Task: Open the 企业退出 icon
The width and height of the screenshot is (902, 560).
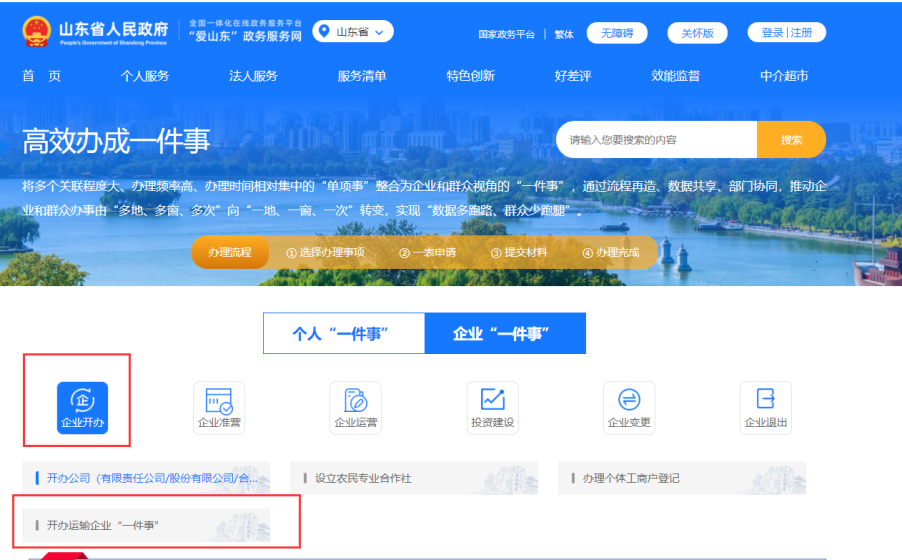Action: (765, 400)
